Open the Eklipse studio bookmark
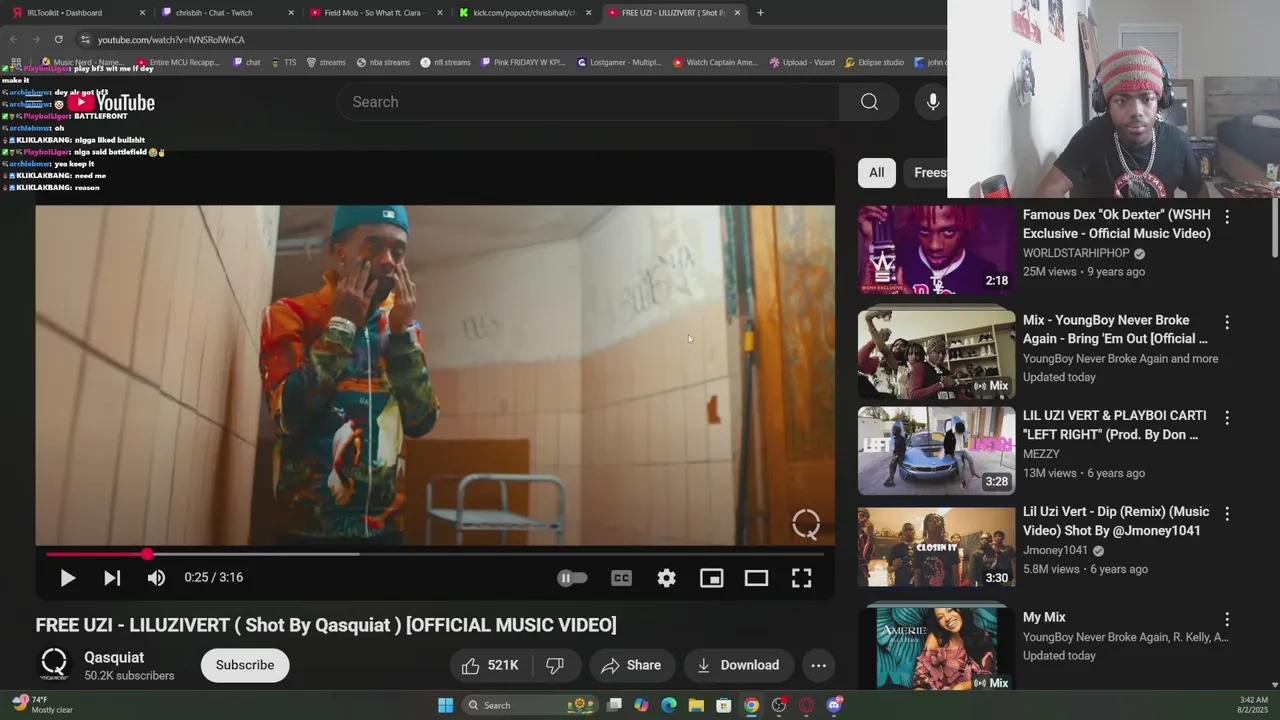 click(874, 62)
